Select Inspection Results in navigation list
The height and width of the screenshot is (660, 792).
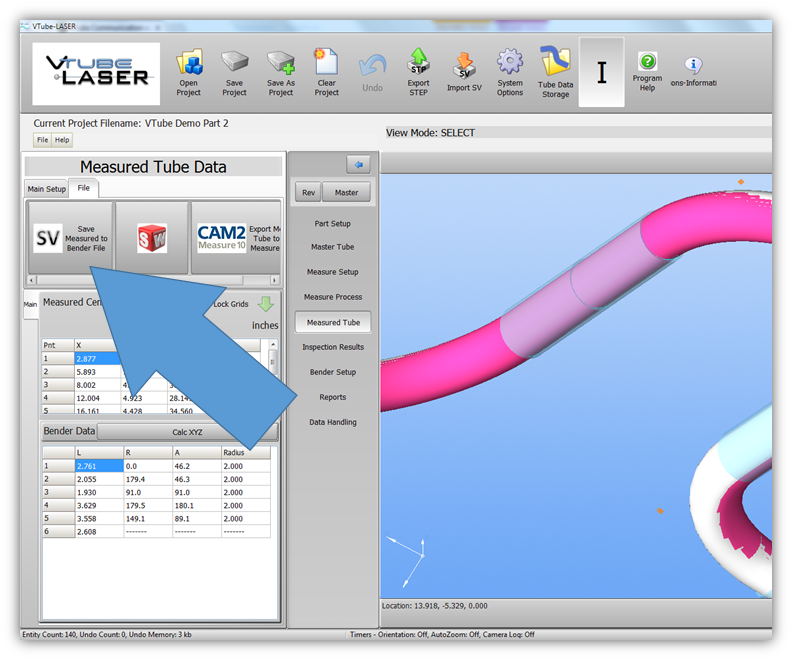[333, 347]
